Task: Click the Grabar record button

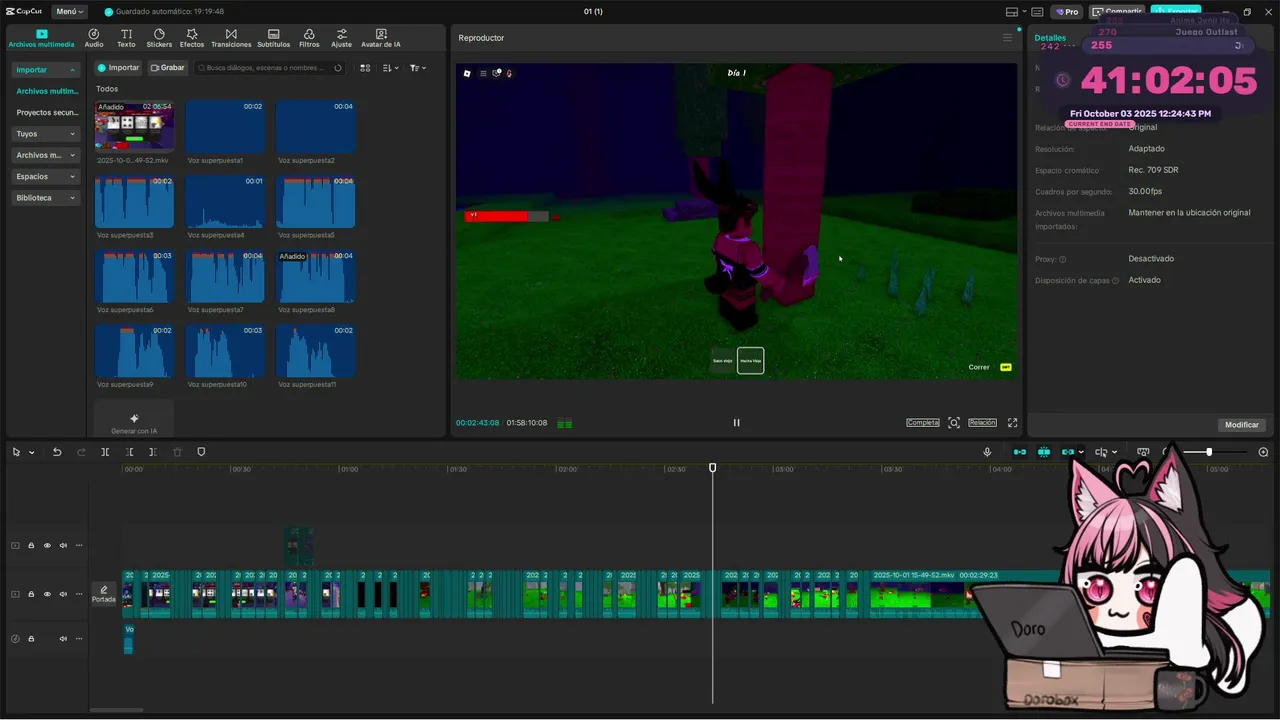Action: 168,68
